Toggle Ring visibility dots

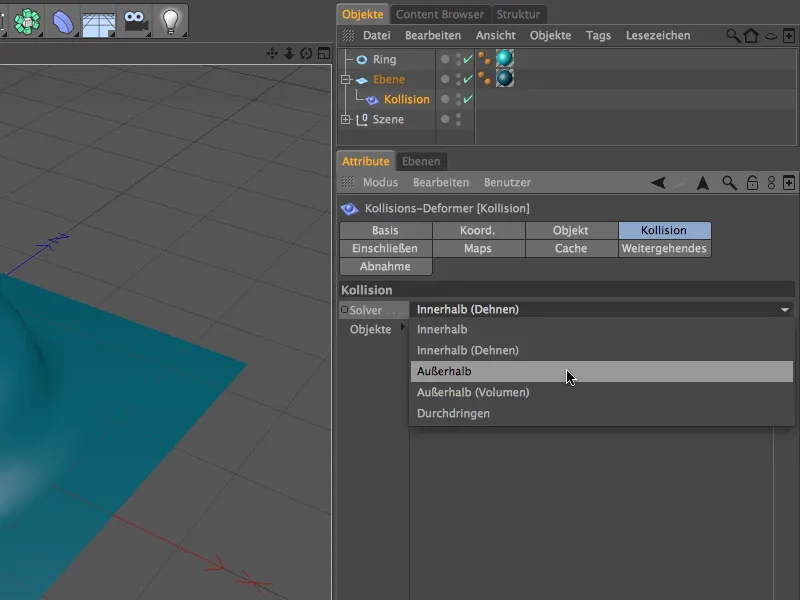coord(458,59)
